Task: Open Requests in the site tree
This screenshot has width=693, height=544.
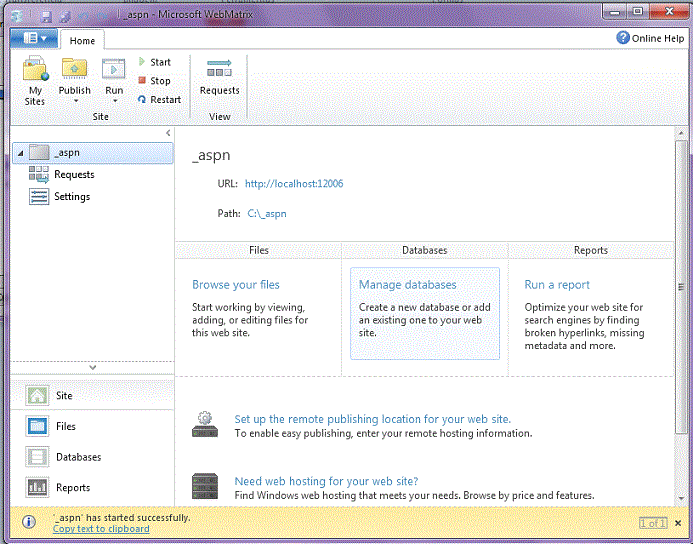Action: click(x=74, y=175)
